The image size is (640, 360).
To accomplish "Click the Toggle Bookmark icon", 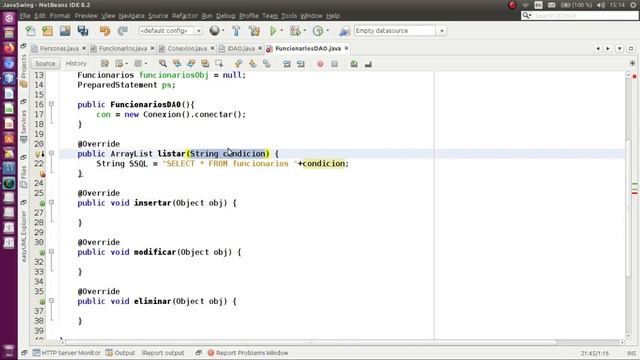I will coord(267,64).
